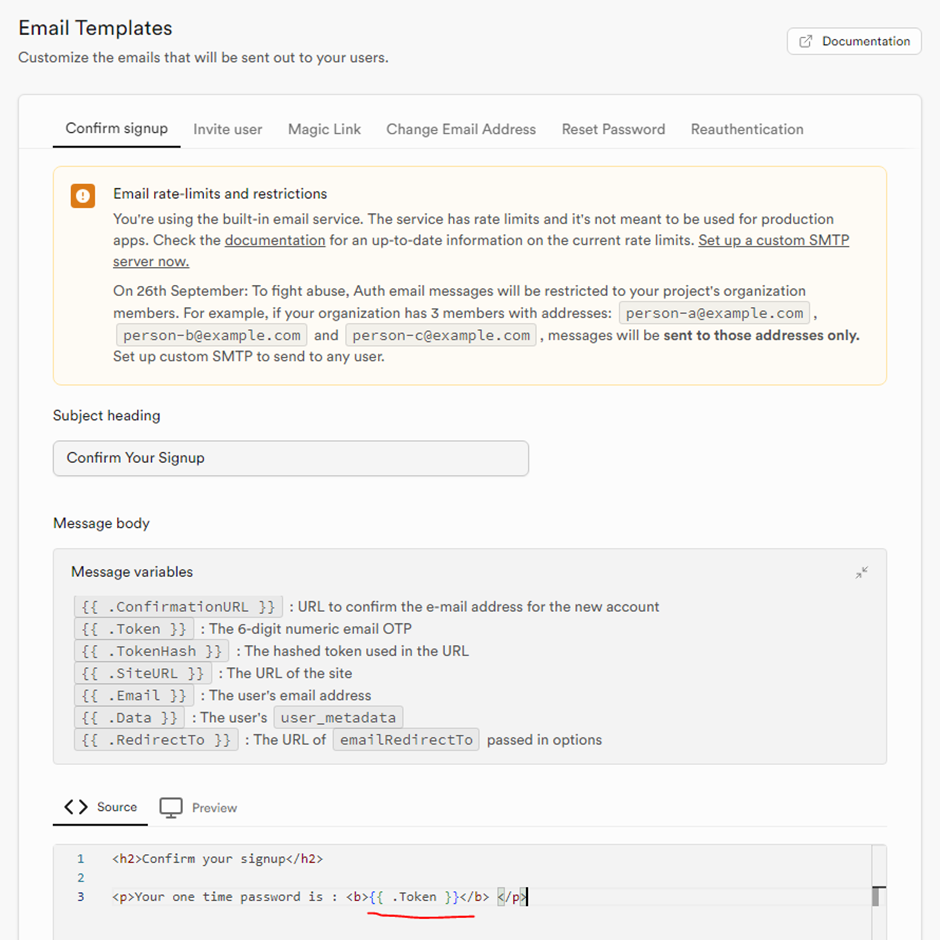Click the Preview monitor icon

[x=171, y=808]
